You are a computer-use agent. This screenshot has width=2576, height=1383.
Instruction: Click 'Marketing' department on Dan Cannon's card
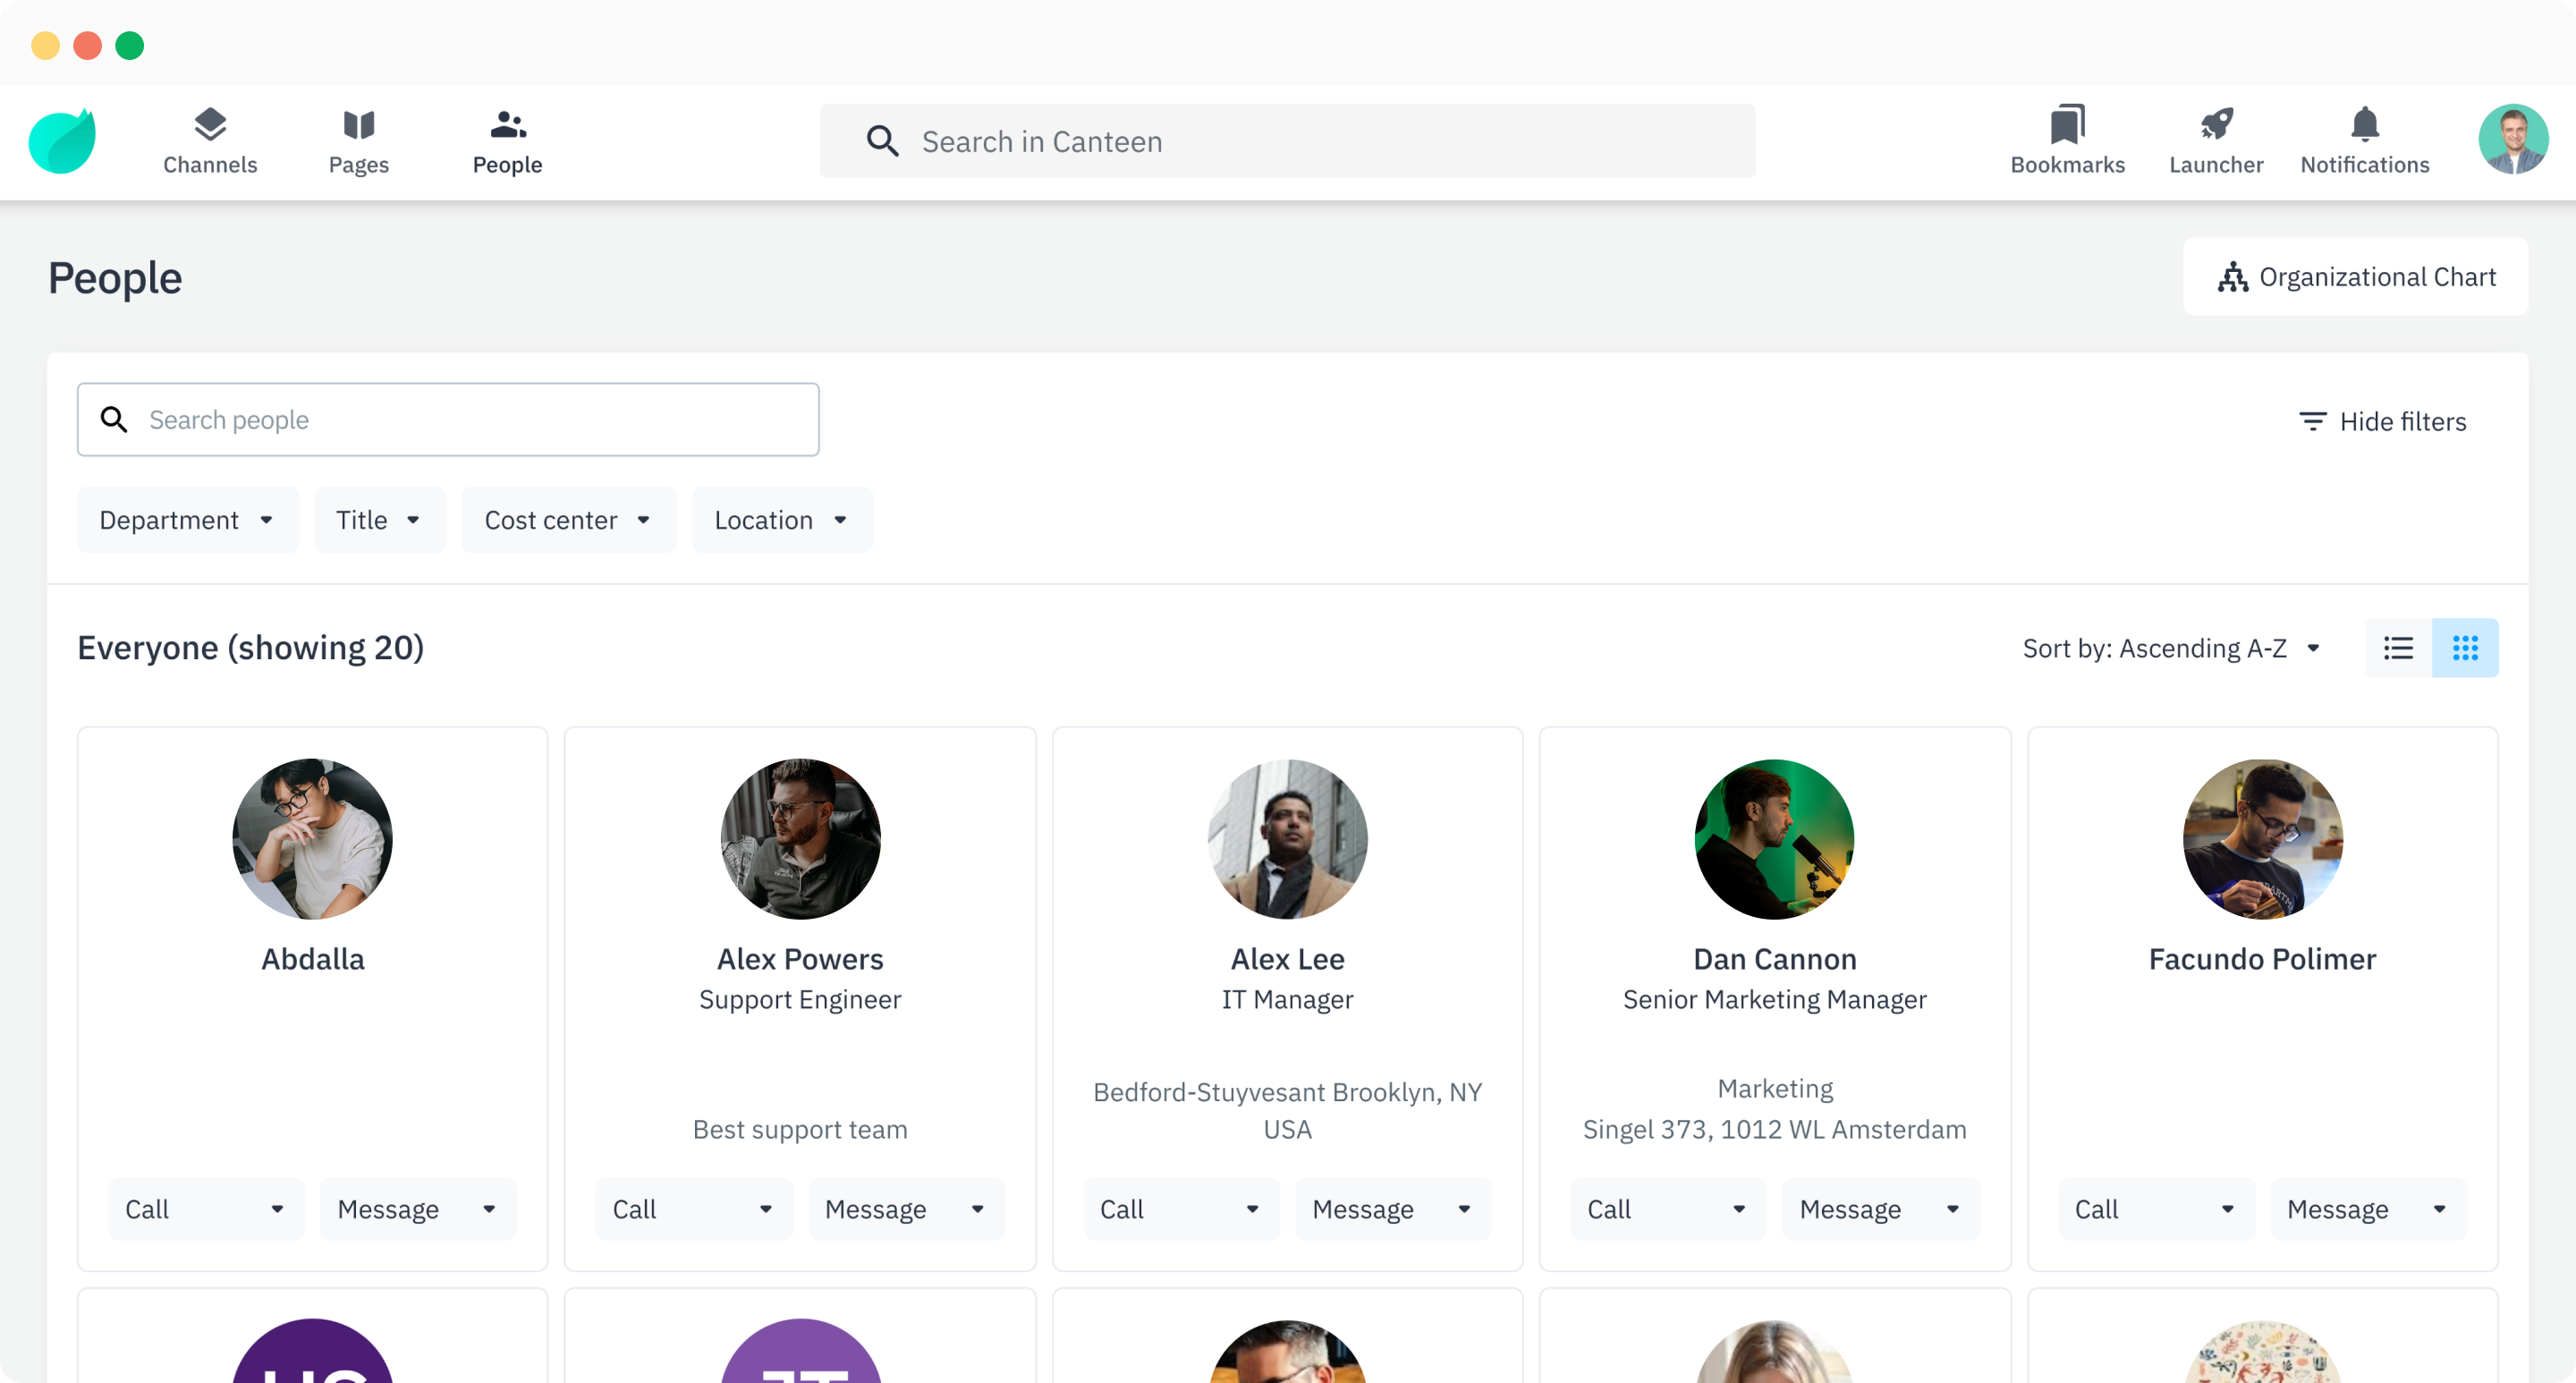pyautogui.click(x=1775, y=1089)
